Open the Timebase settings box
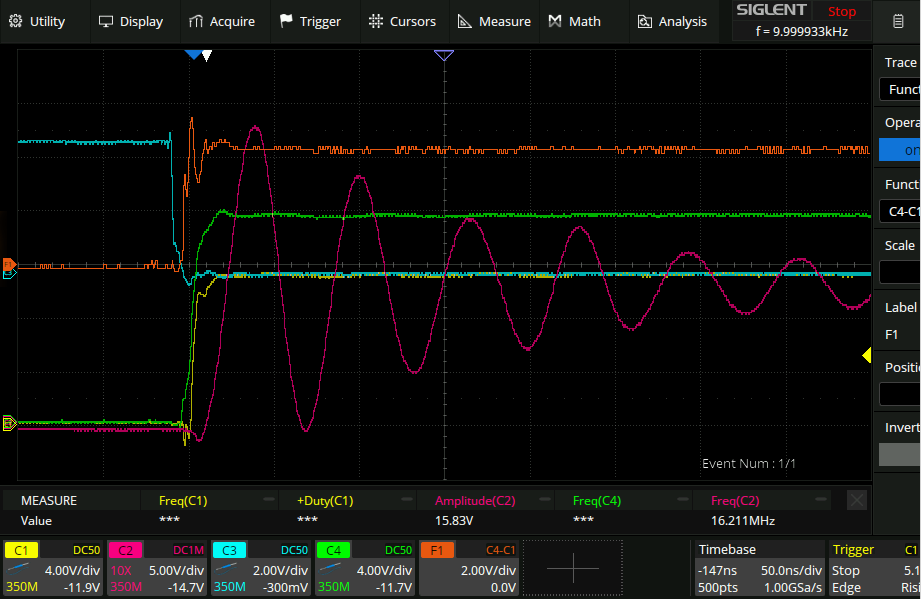This screenshot has width=921, height=599. click(758, 567)
